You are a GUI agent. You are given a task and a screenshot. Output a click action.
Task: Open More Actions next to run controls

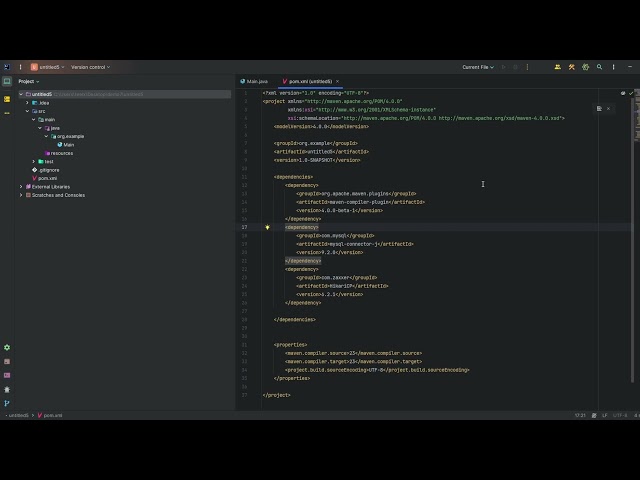[x=527, y=67]
